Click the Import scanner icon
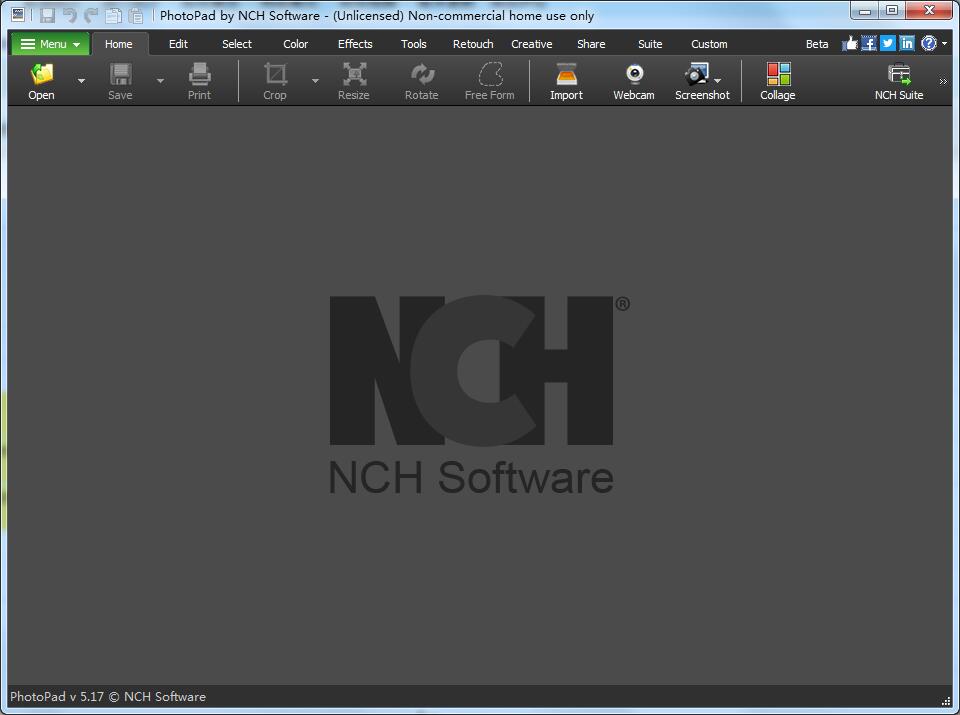This screenshot has height=715, width=960. pyautogui.click(x=566, y=81)
